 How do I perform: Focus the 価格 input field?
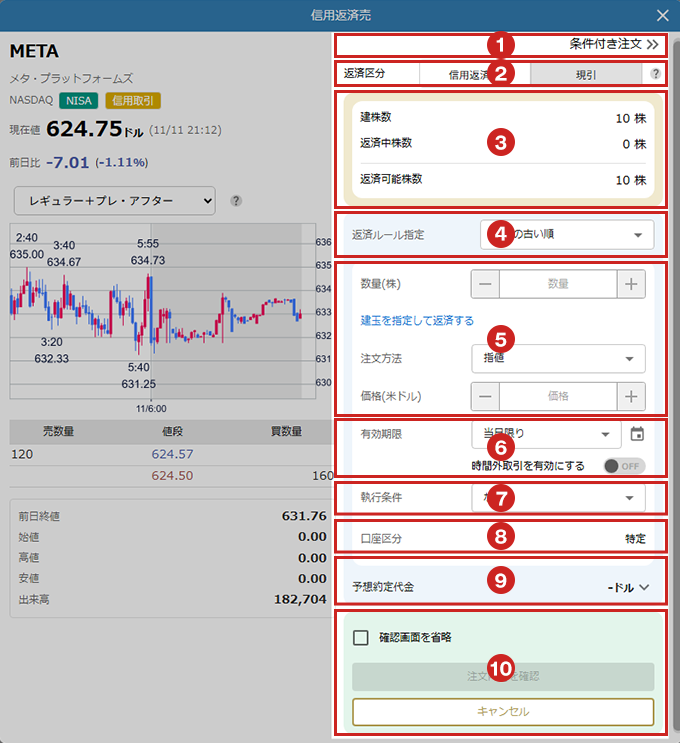(x=558, y=396)
